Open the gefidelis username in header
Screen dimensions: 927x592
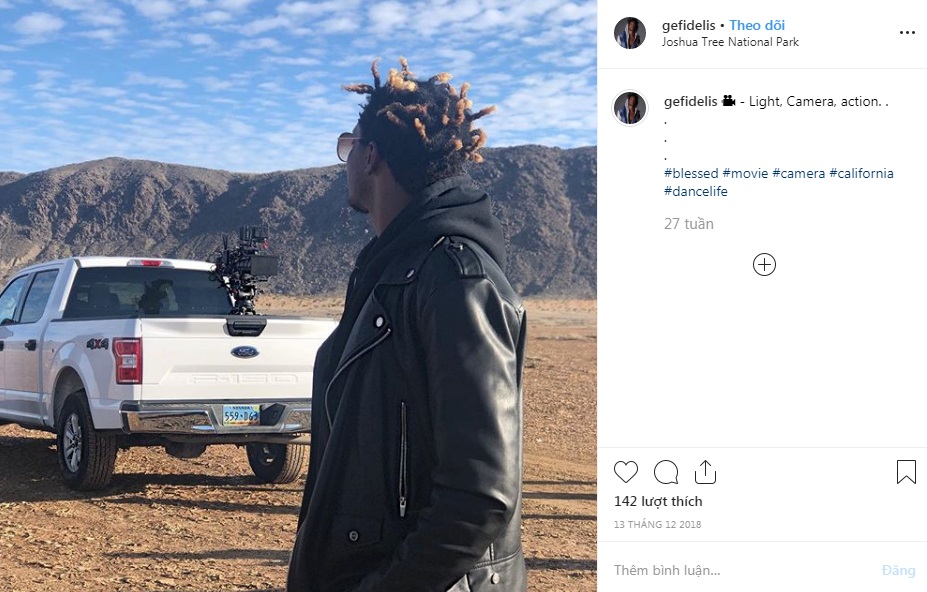click(689, 25)
